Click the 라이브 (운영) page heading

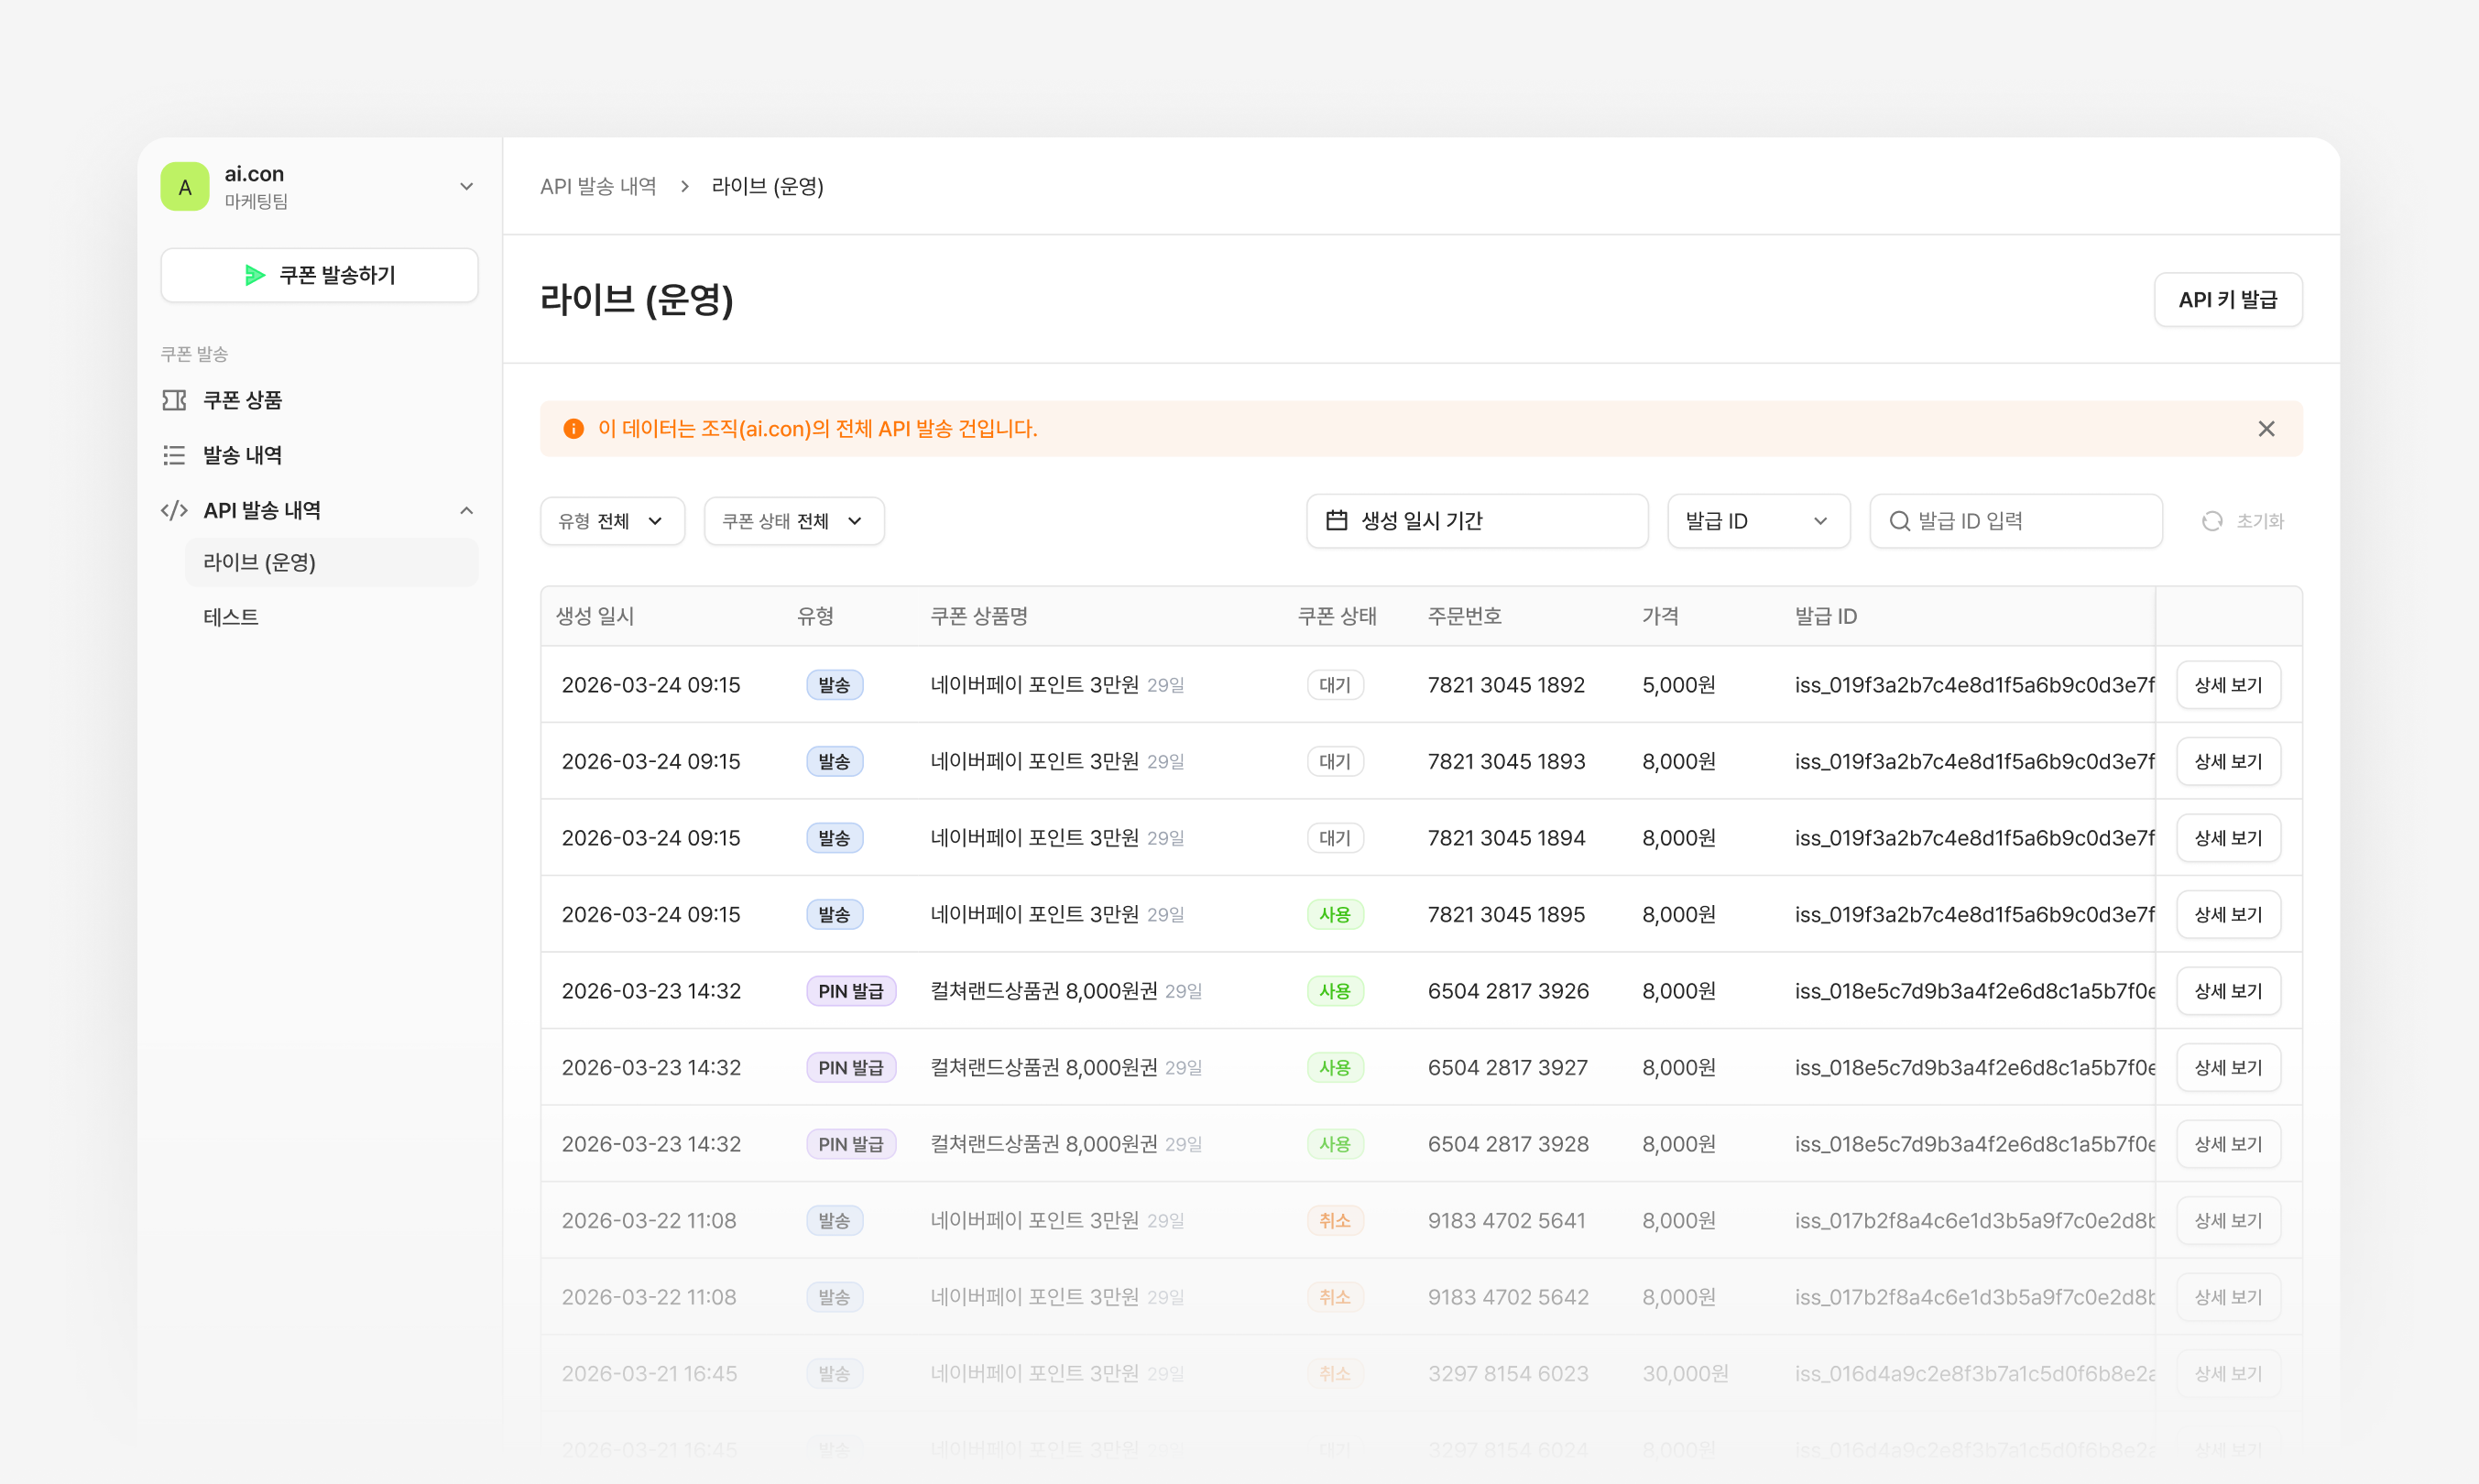[637, 300]
